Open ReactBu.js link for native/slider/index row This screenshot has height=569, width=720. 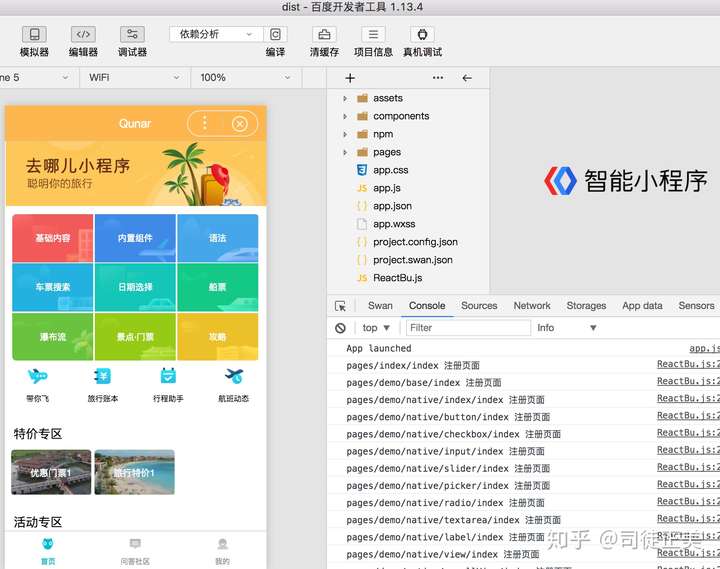coord(688,467)
